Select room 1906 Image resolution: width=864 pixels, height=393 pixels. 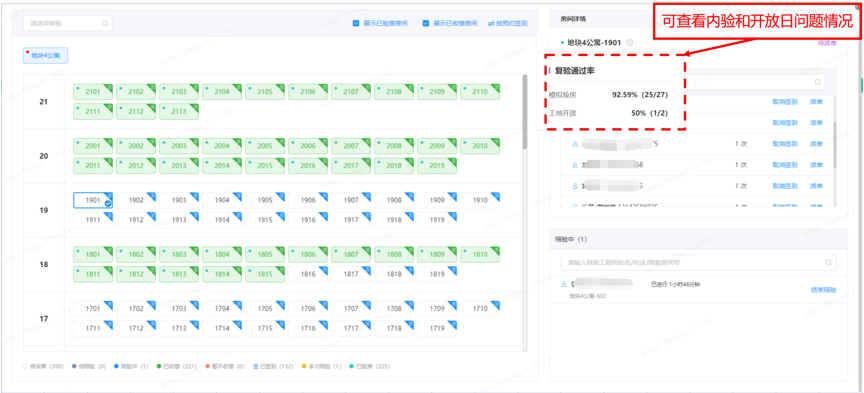click(308, 201)
